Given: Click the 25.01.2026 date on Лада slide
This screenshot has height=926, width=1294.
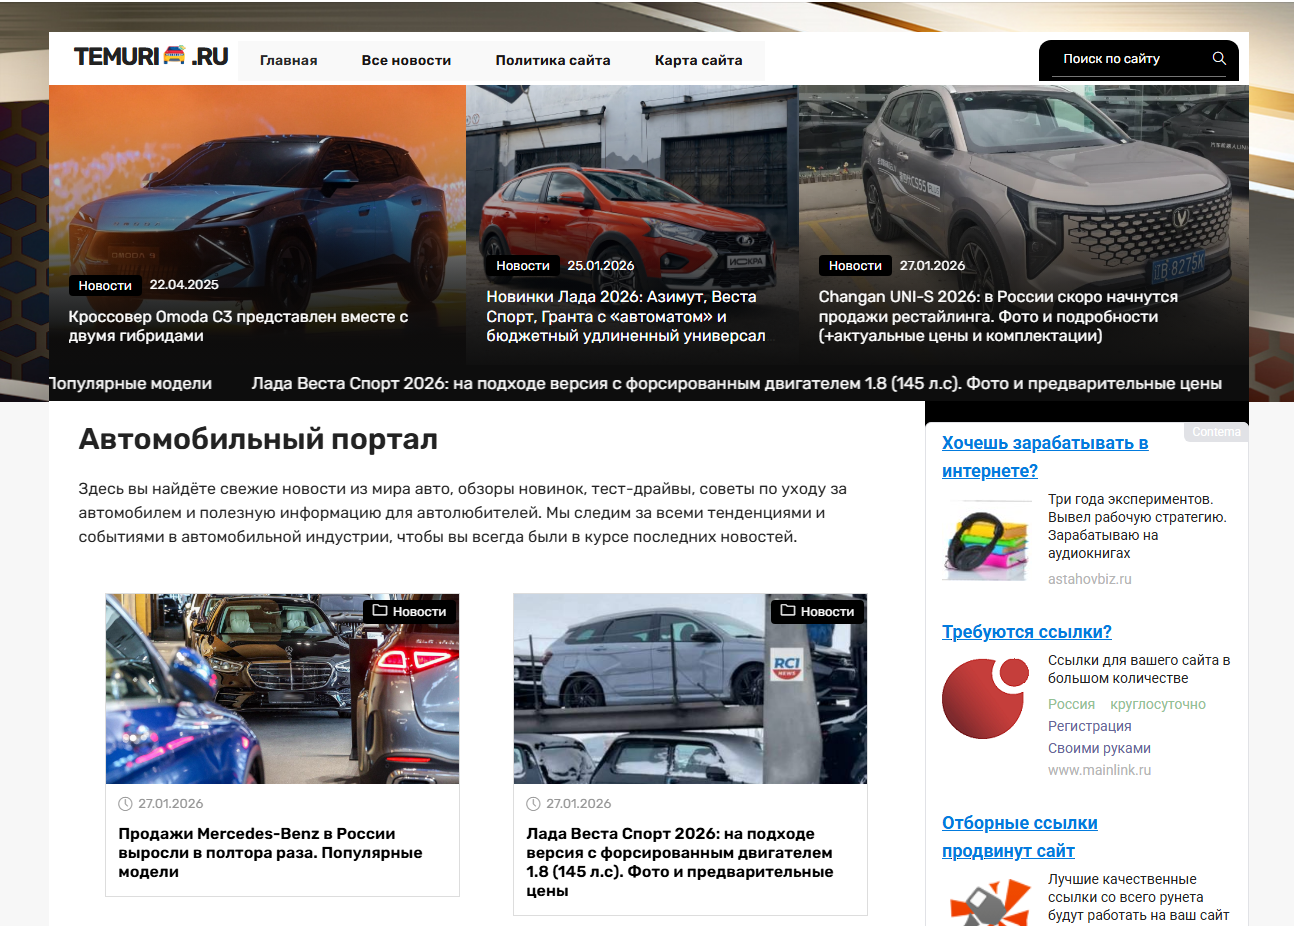Looking at the screenshot, I should [x=601, y=265].
